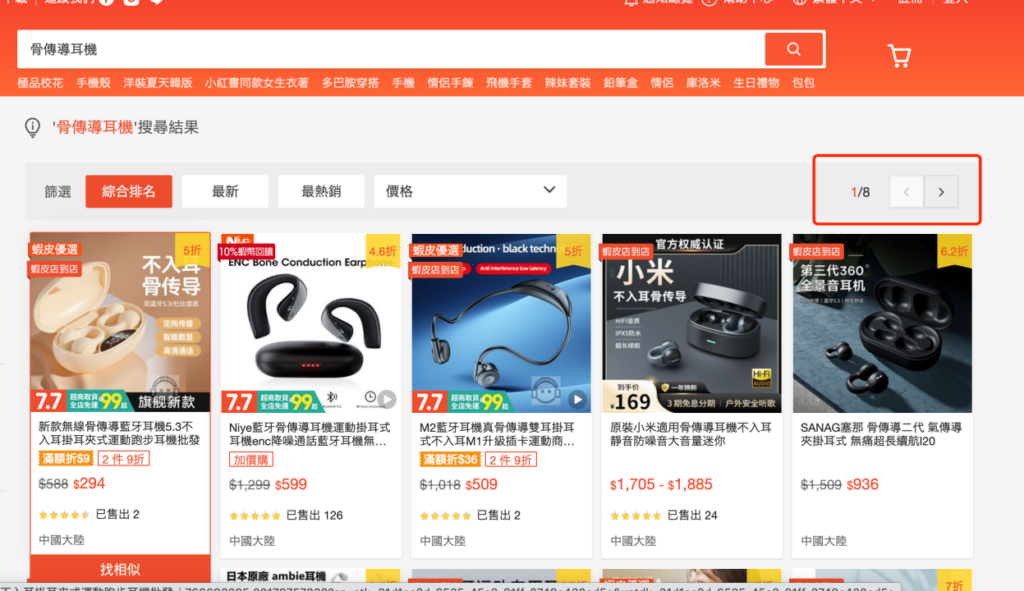Open the SANAG 第三代360° product thumbnail
Image resolution: width=1024 pixels, height=591 pixels.
point(882,323)
